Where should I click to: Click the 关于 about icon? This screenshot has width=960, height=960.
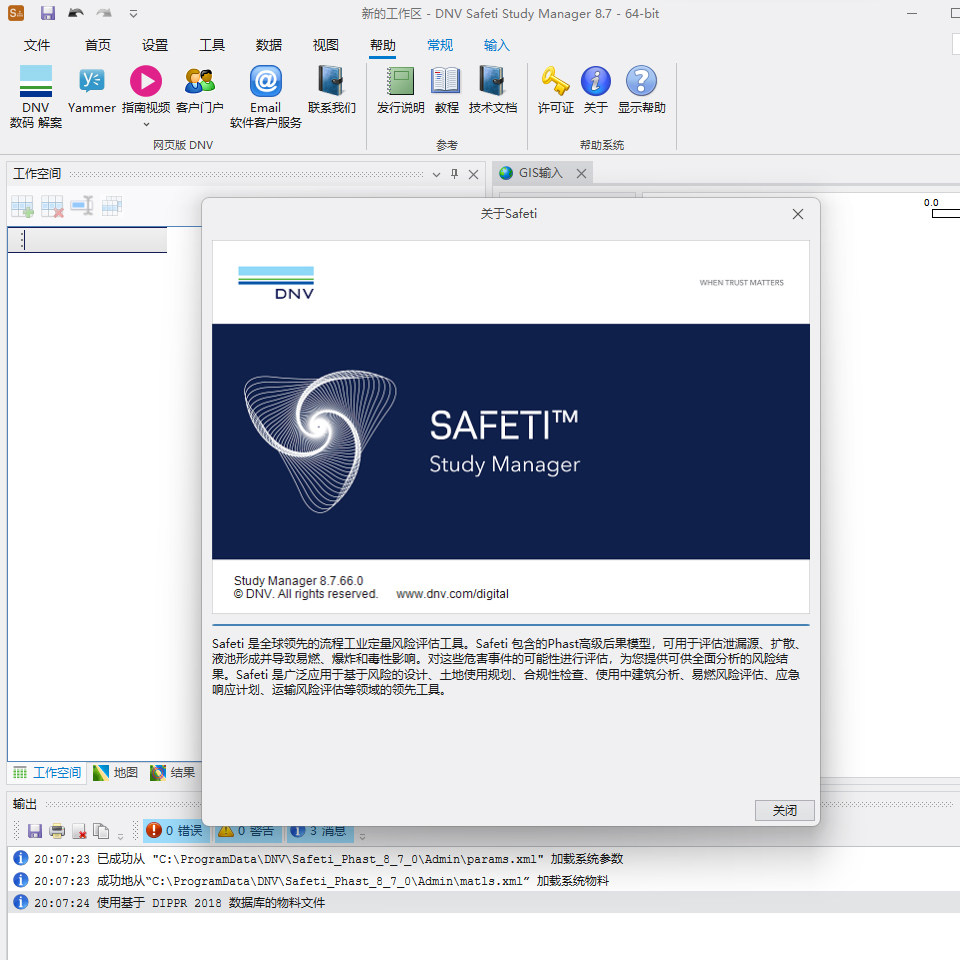596,90
